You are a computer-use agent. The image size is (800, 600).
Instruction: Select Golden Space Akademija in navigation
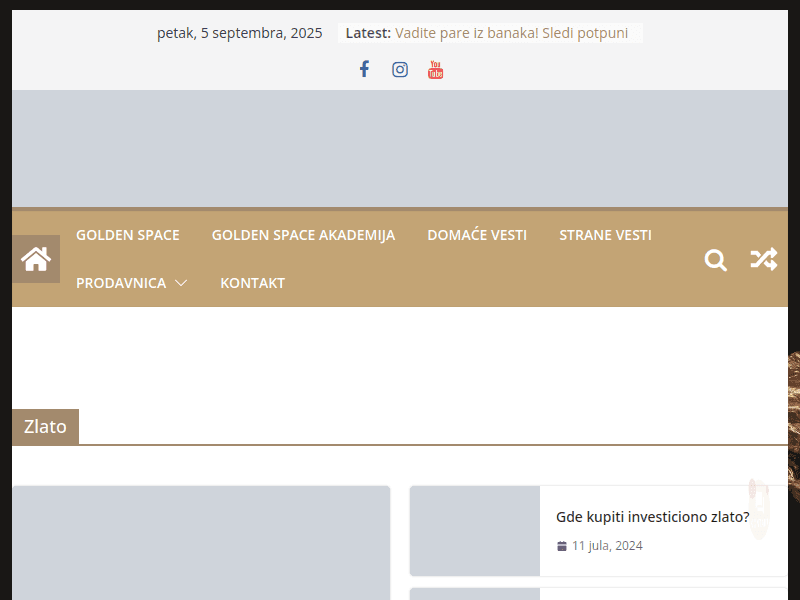pos(303,235)
